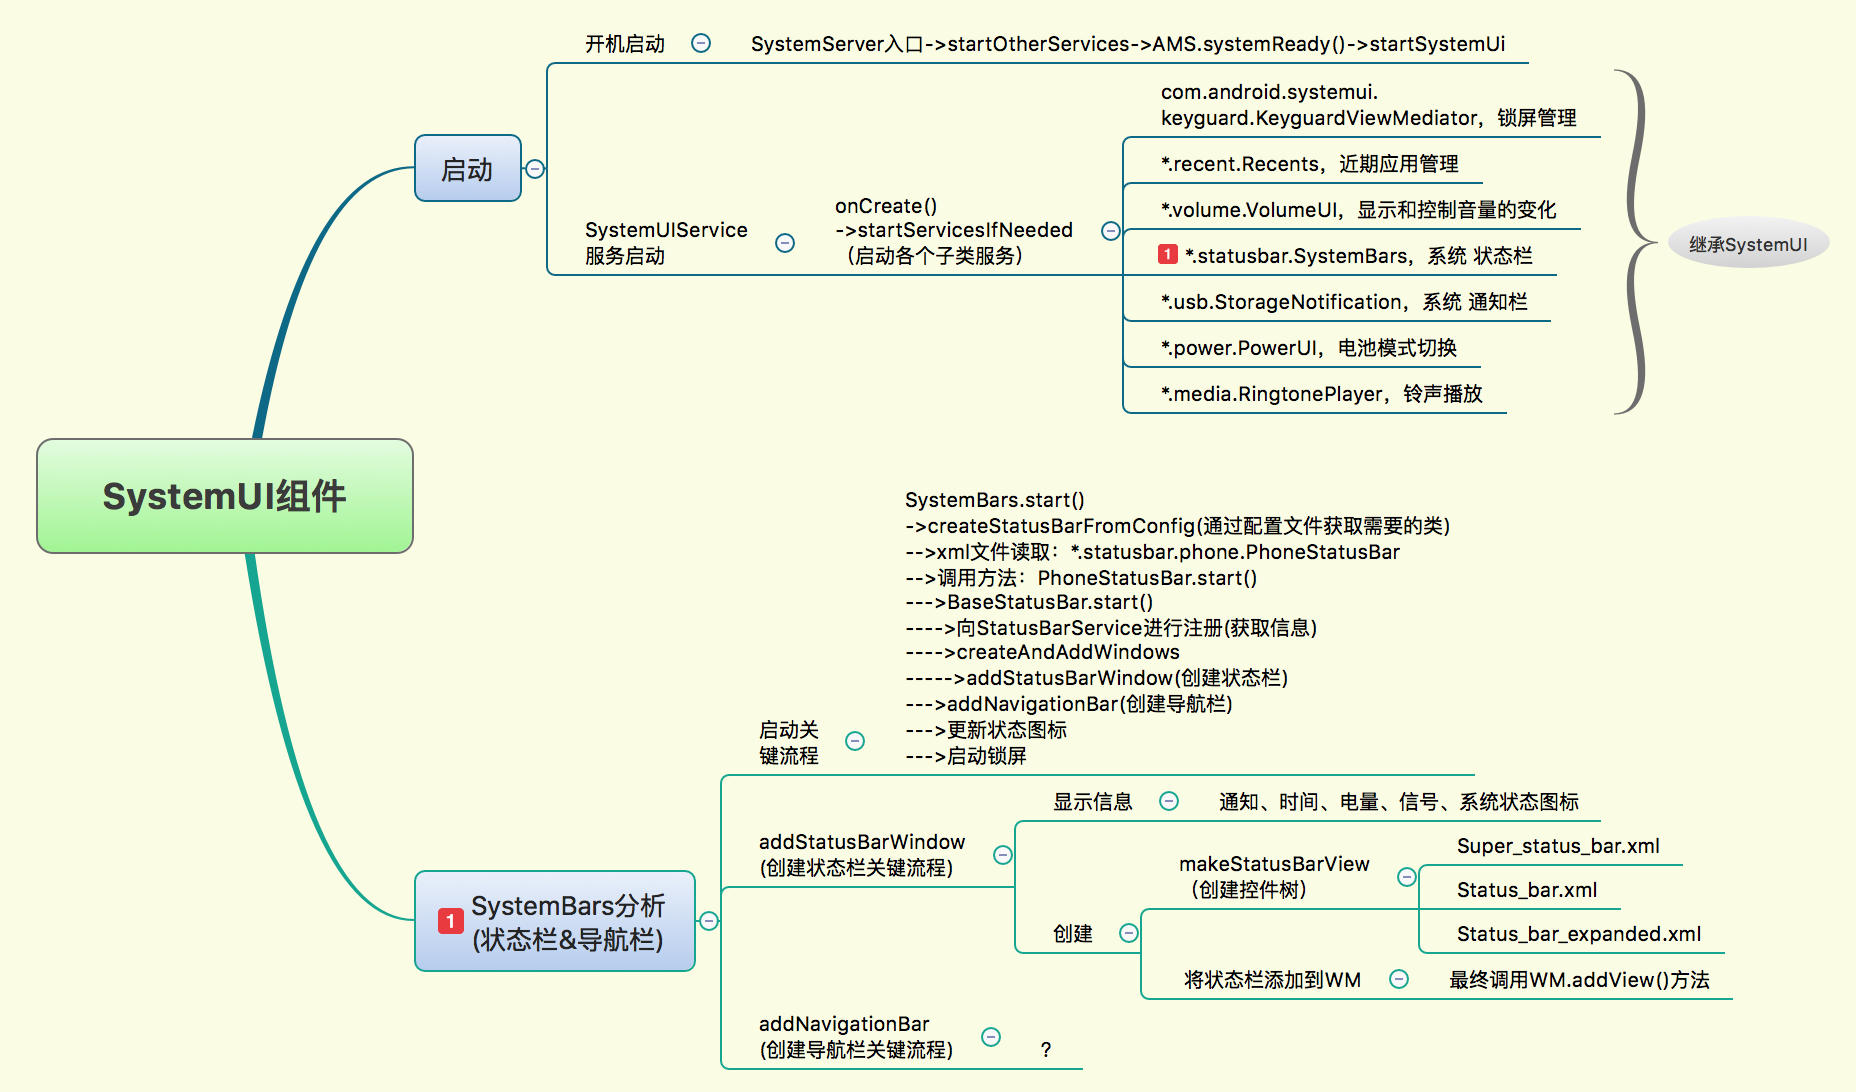Collapse the 创建 branch minus icon
The height and width of the screenshot is (1092, 1856).
(1129, 933)
